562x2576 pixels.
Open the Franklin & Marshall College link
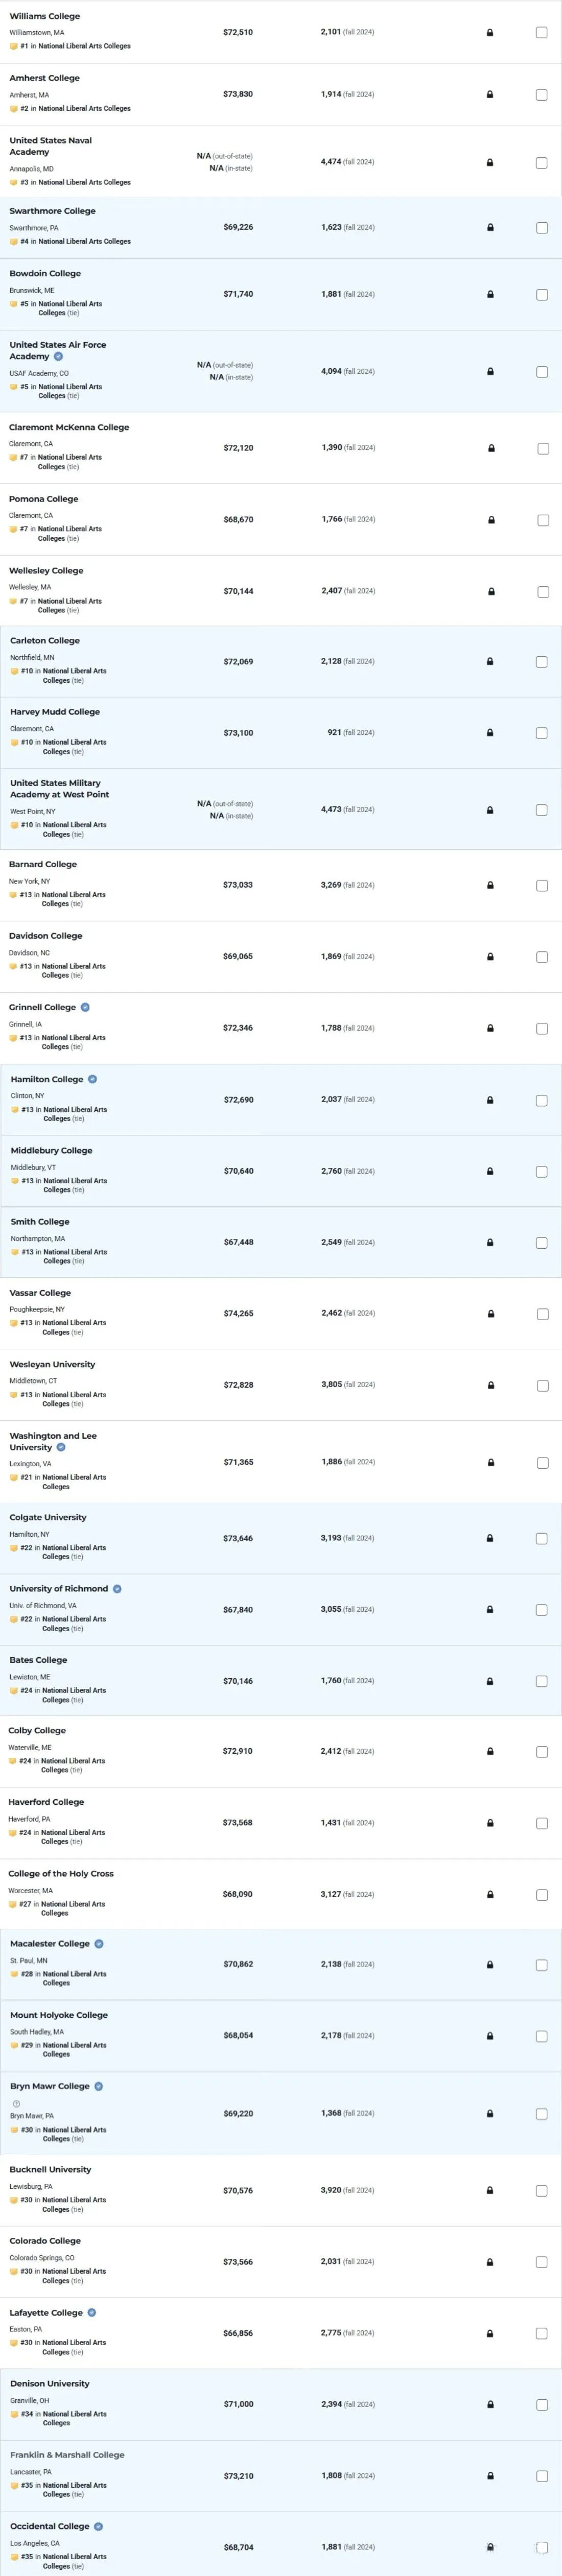[67, 2455]
